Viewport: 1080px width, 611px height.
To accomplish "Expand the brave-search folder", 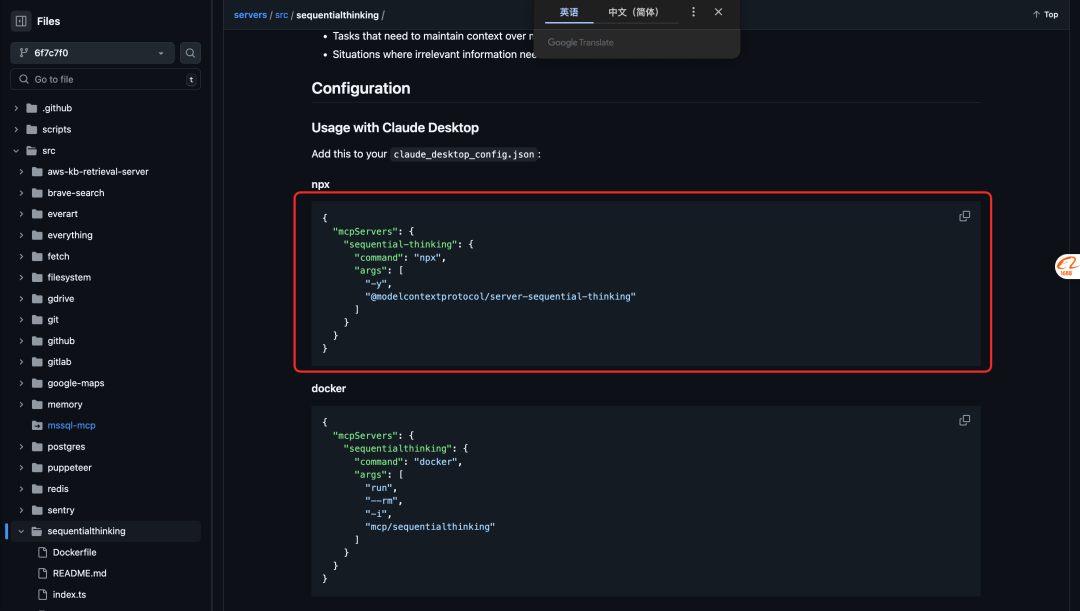I will [x=21, y=193].
